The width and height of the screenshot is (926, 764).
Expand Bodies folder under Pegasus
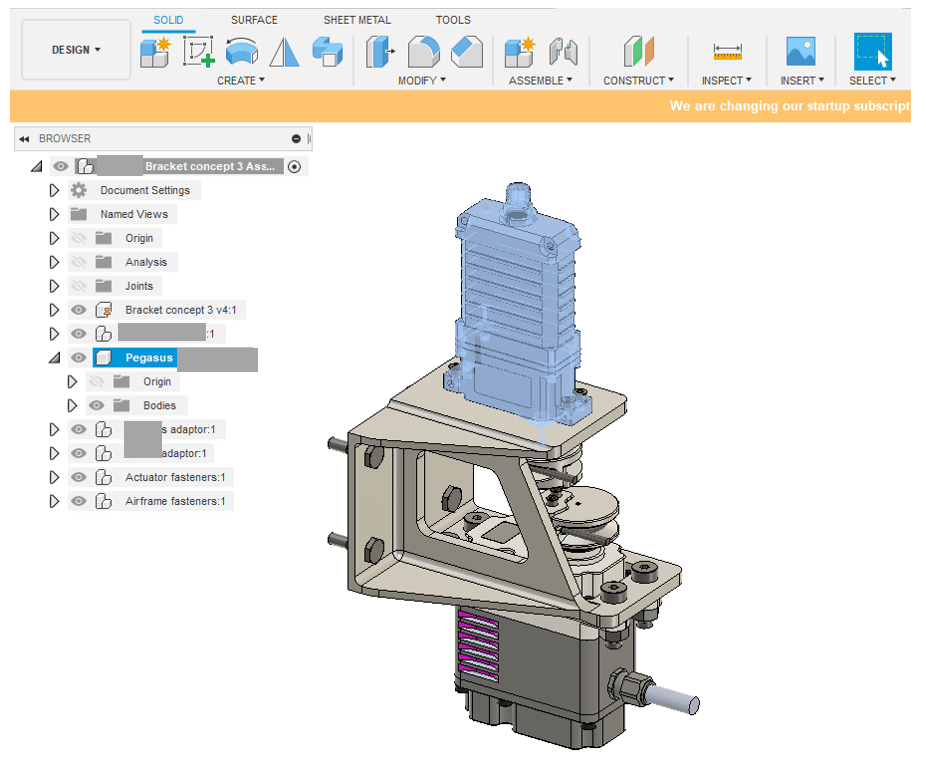[72, 406]
